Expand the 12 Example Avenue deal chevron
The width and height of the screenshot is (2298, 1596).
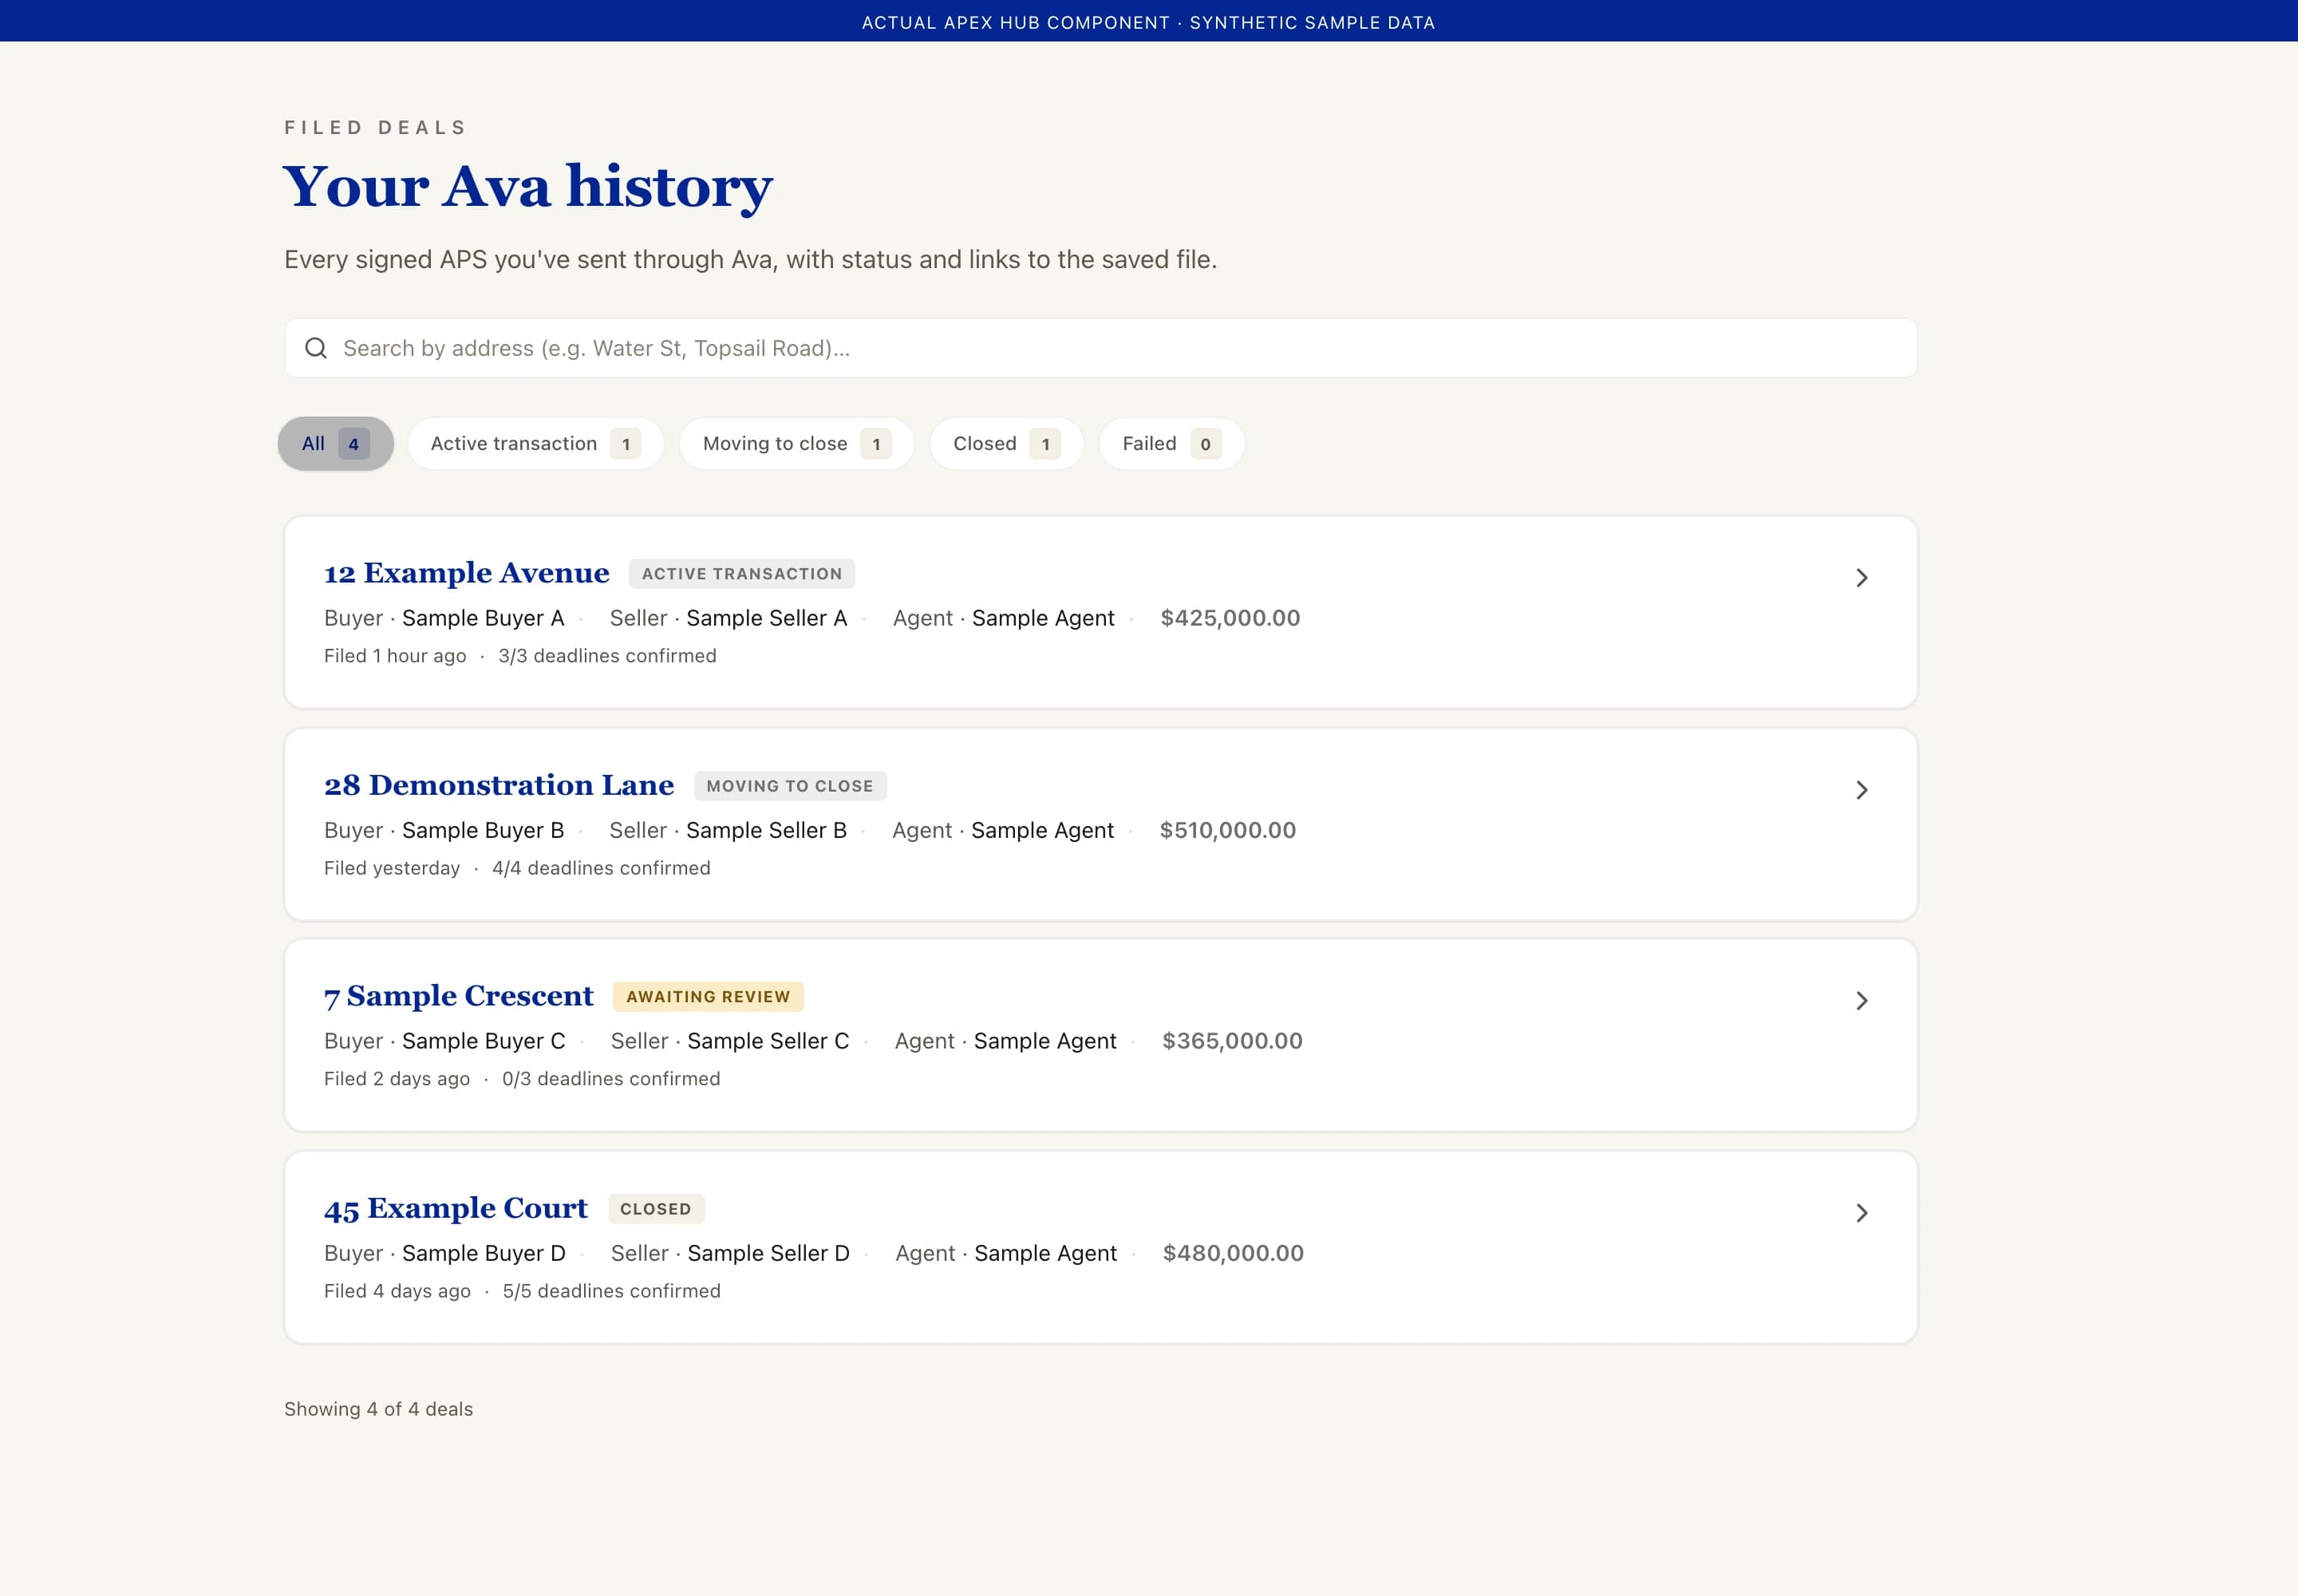[x=1862, y=578]
